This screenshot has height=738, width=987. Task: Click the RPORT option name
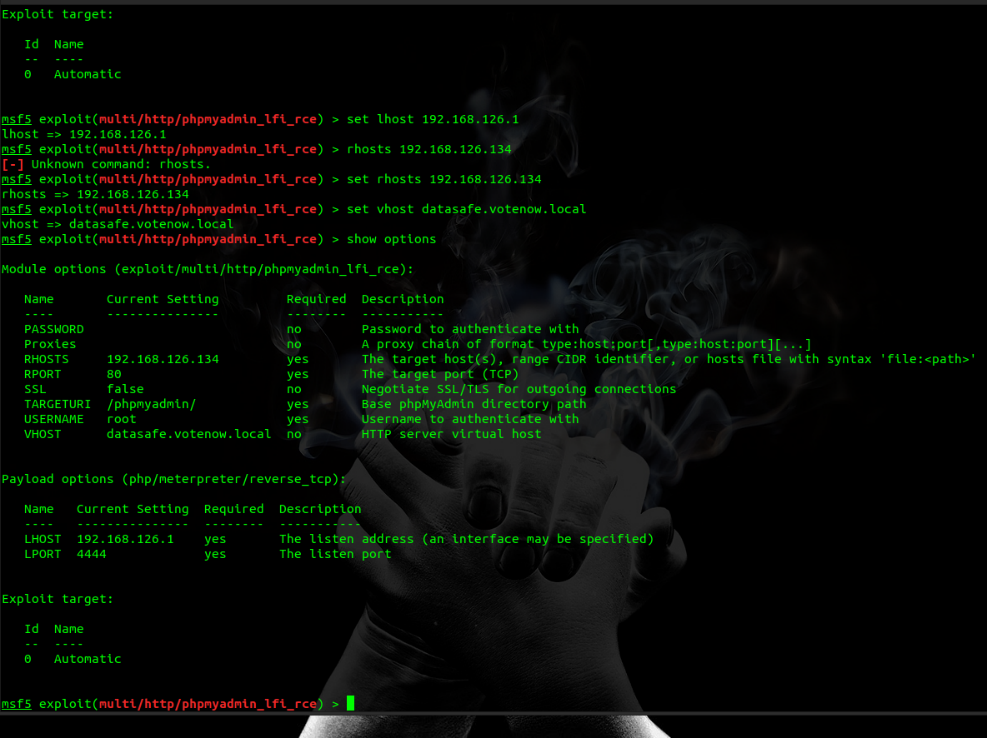coord(43,374)
